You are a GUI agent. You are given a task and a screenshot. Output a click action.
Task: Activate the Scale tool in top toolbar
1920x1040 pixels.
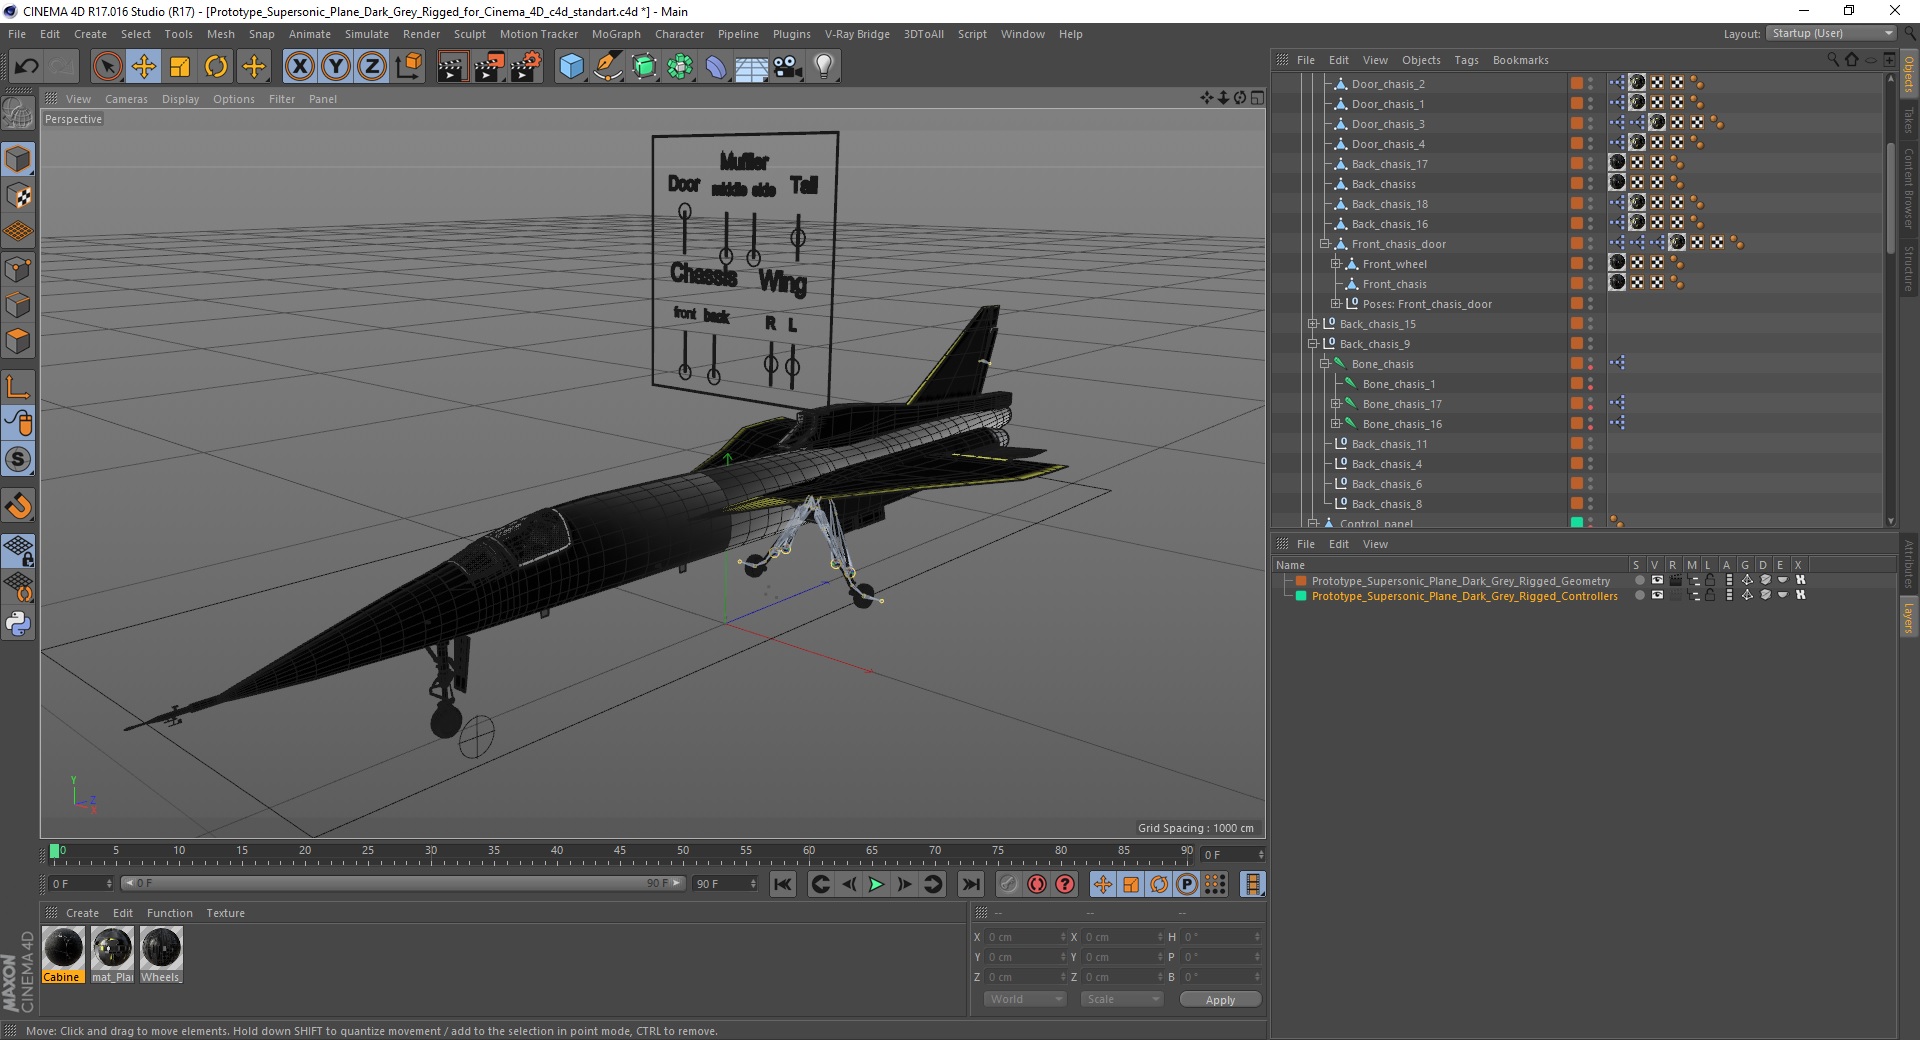point(180,67)
